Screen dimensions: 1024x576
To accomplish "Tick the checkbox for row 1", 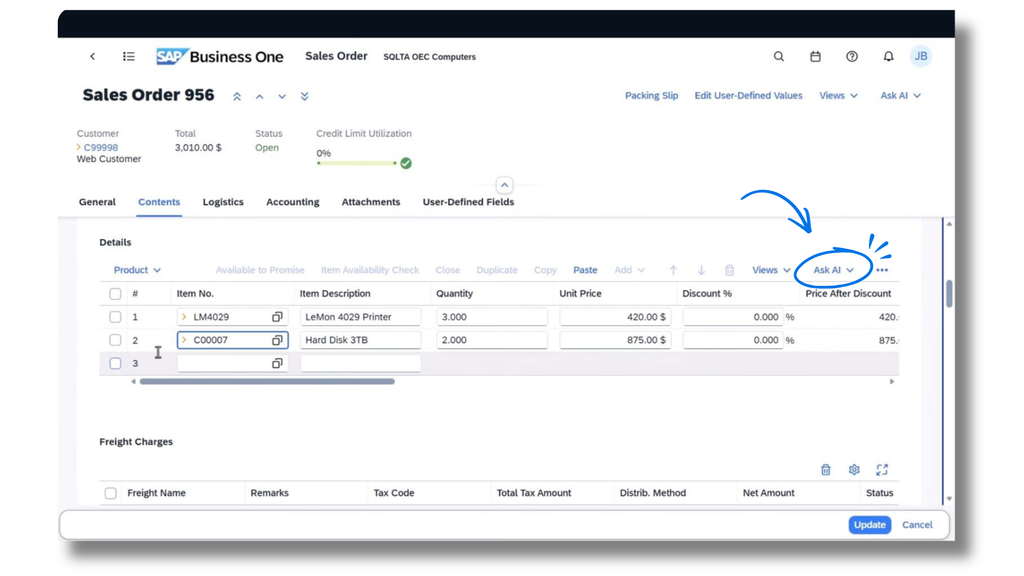I will (115, 317).
